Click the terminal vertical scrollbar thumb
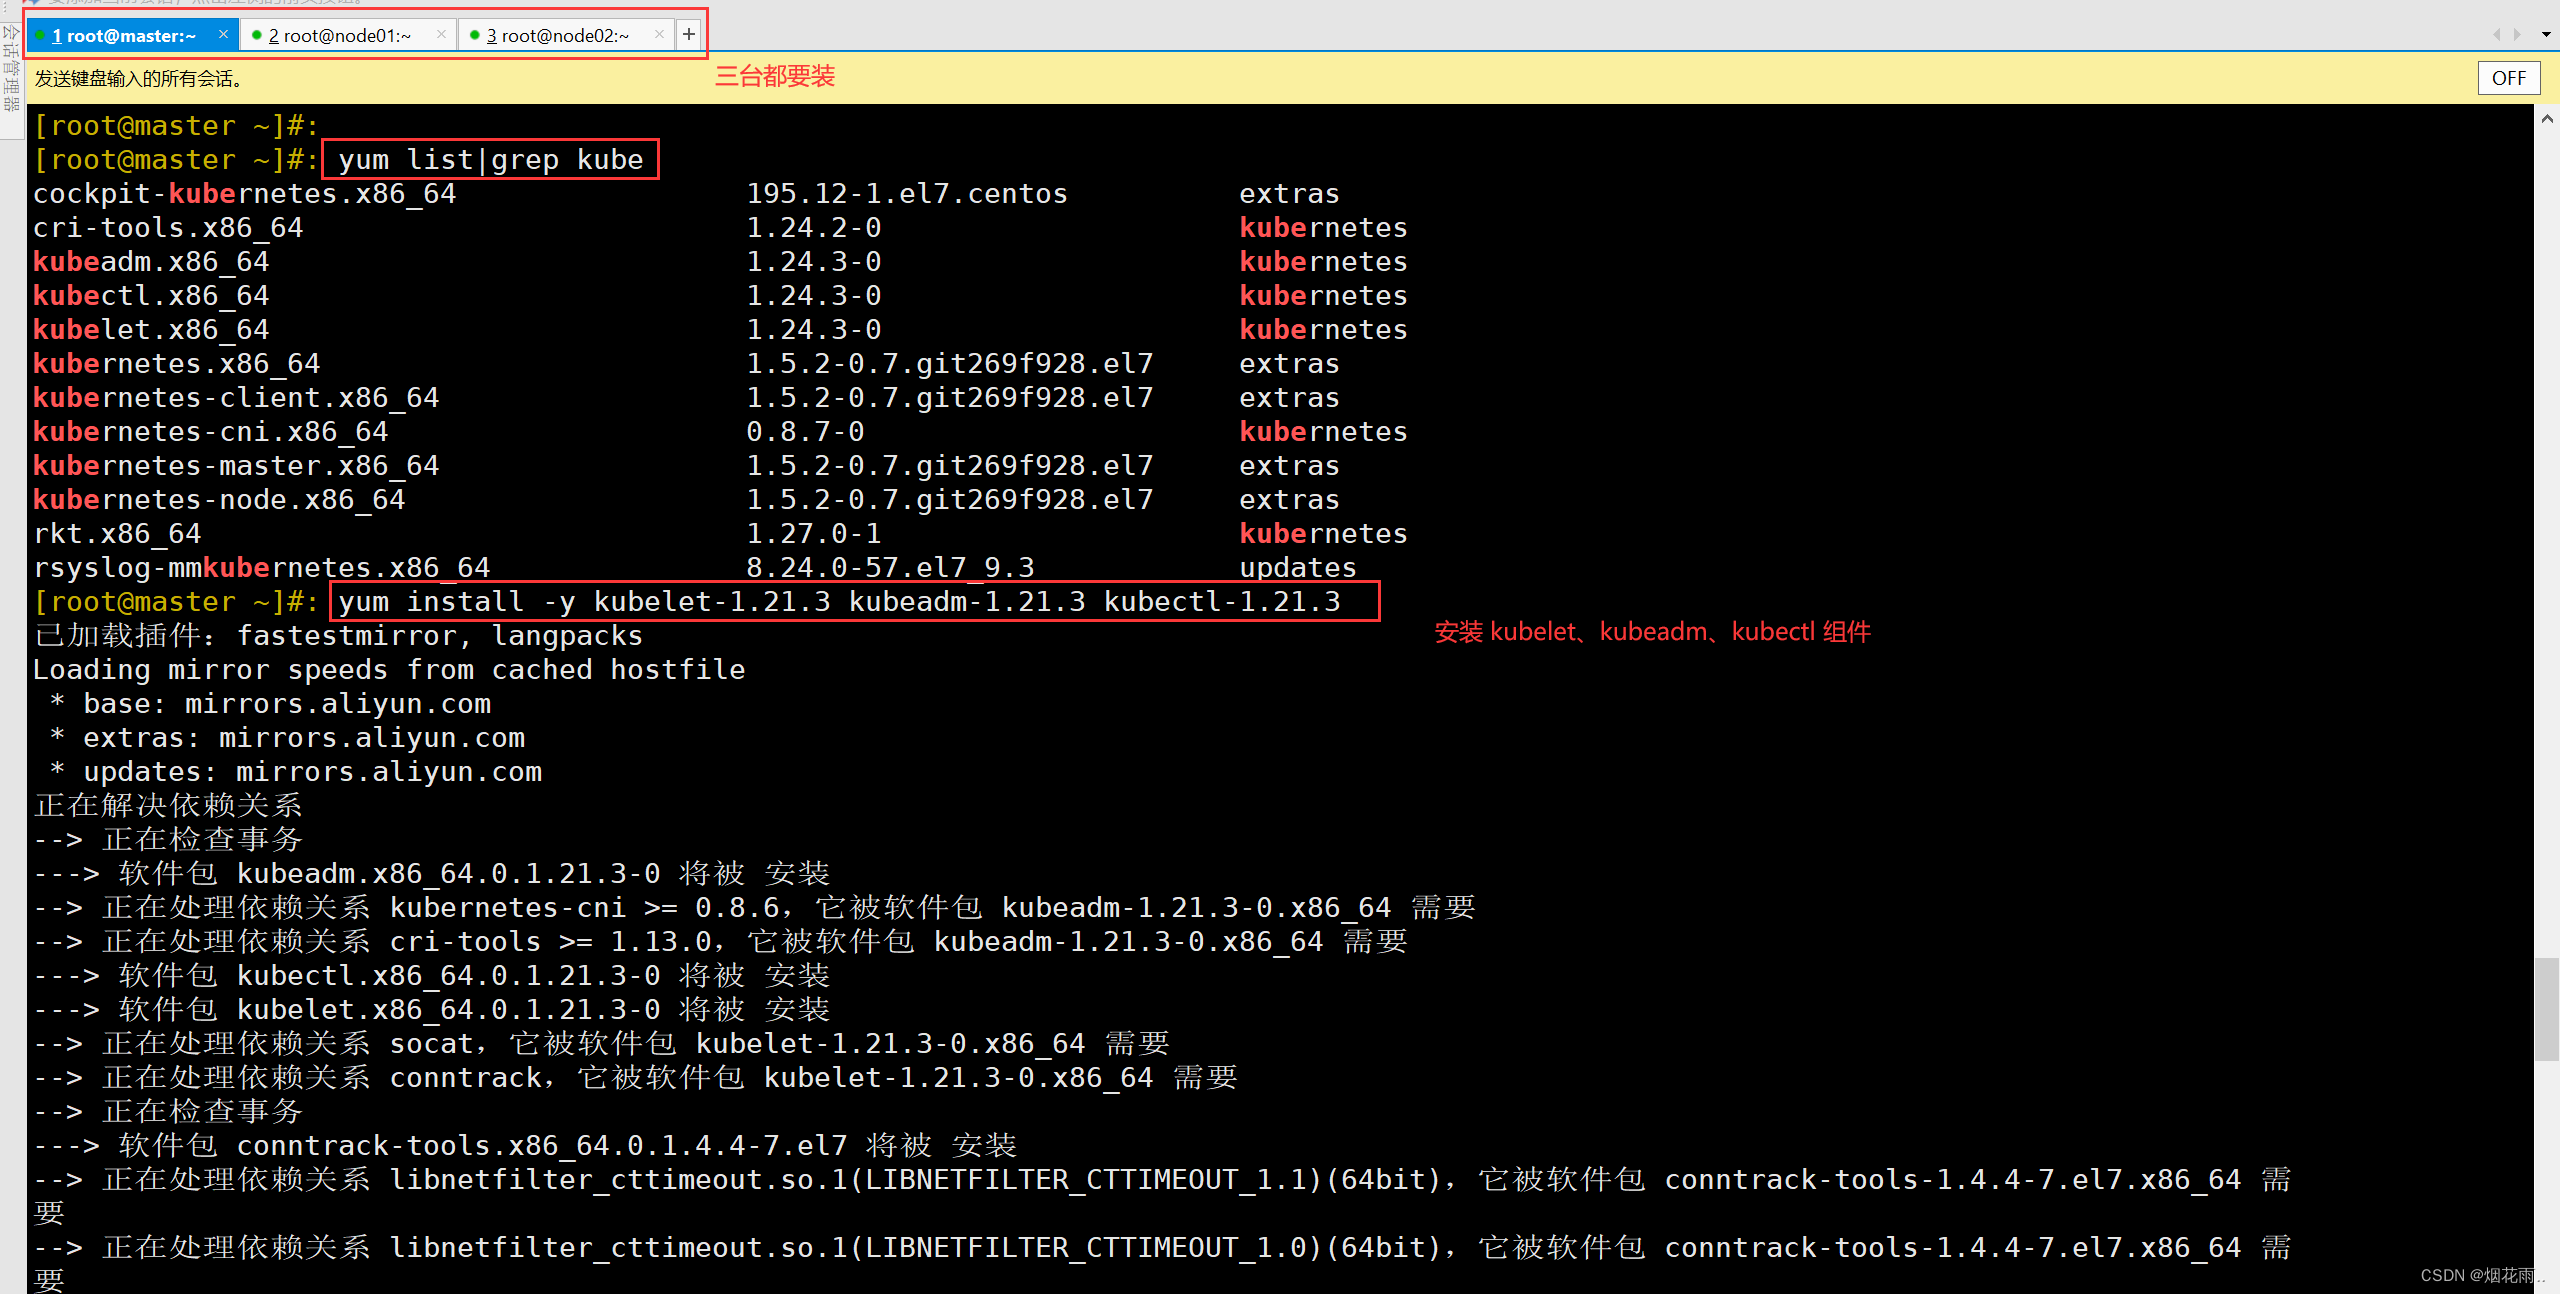The image size is (2560, 1294). pos(2546,1009)
